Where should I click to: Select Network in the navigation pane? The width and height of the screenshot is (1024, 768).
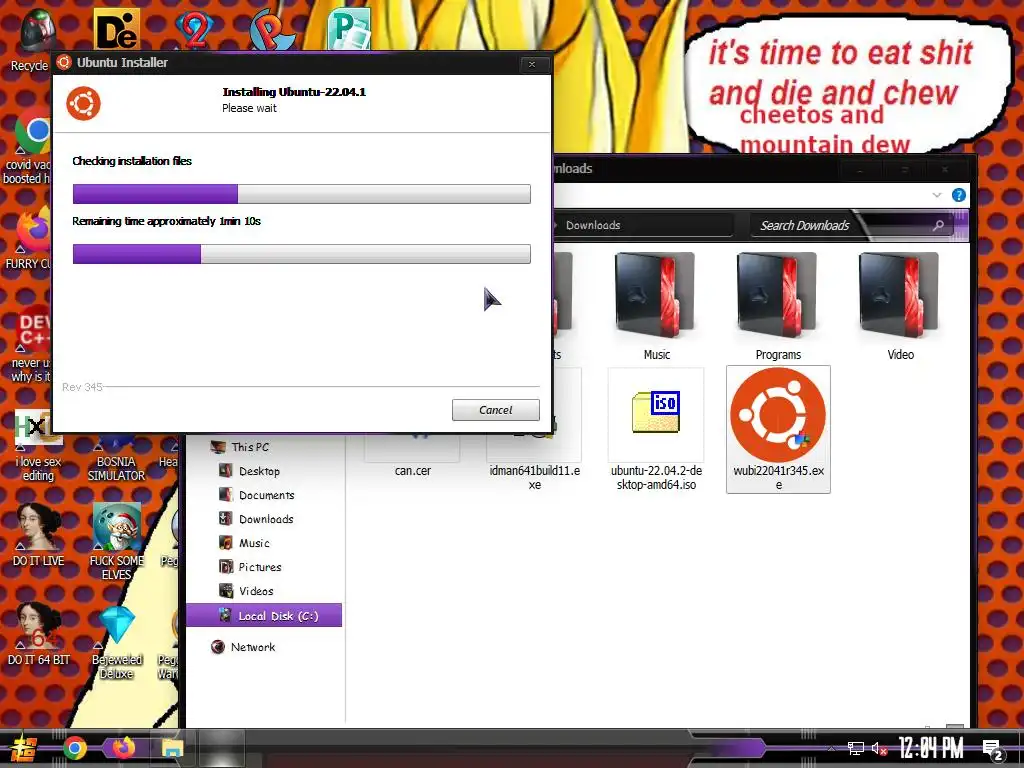point(252,647)
